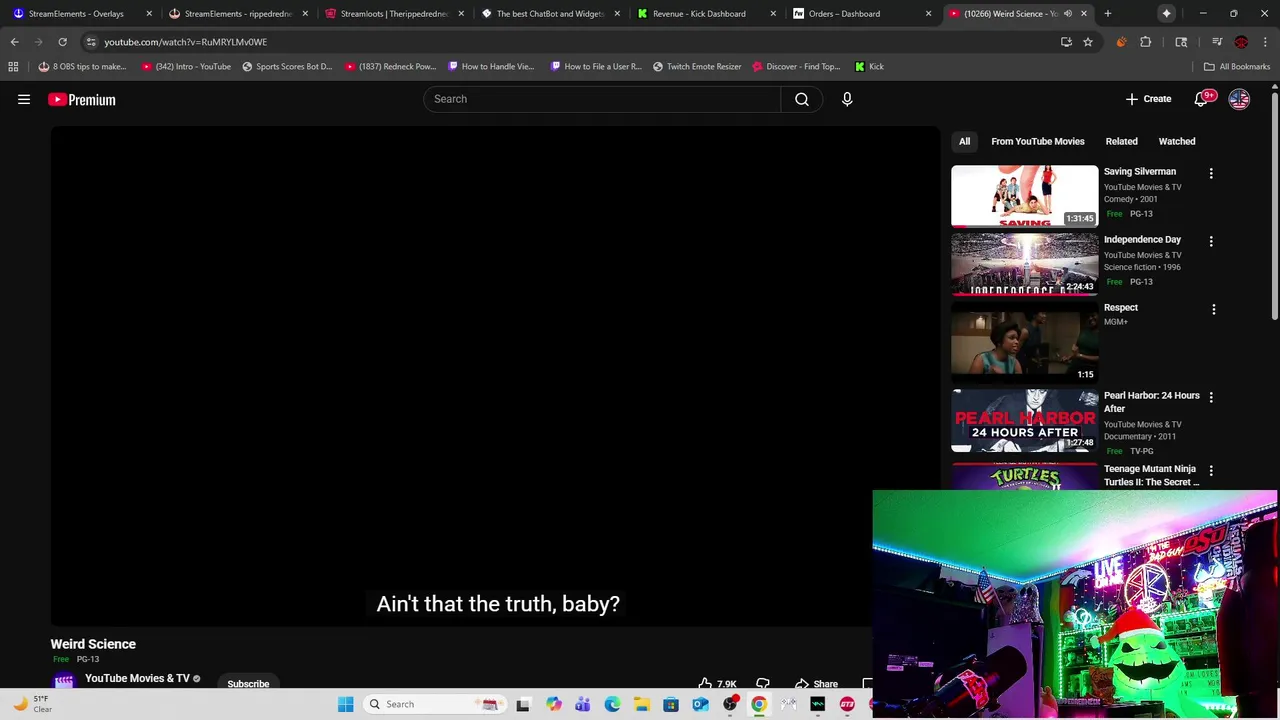Activate voice search microphone

point(847,99)
